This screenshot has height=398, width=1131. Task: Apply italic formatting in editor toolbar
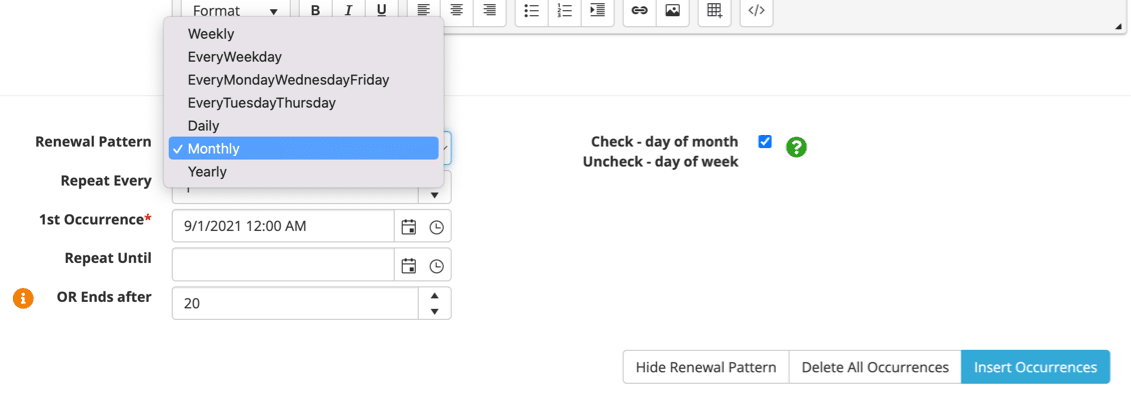pyautogui.click(x=348, y=11)
